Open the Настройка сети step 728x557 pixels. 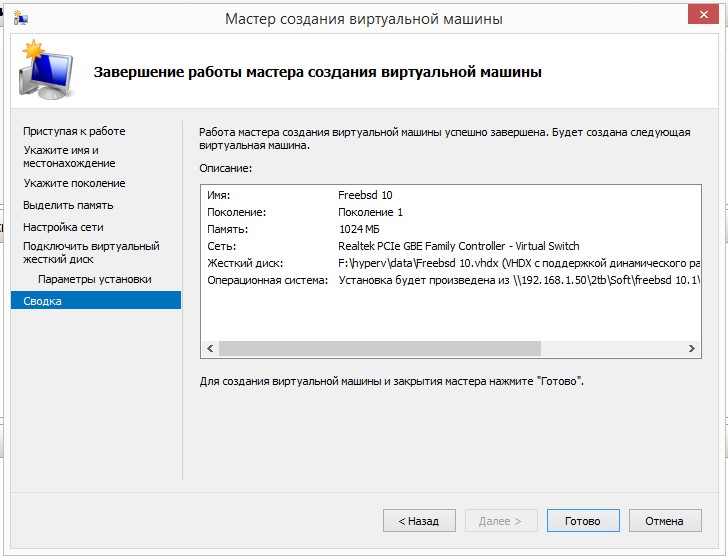pyautogui.click(x=63, y=227)
